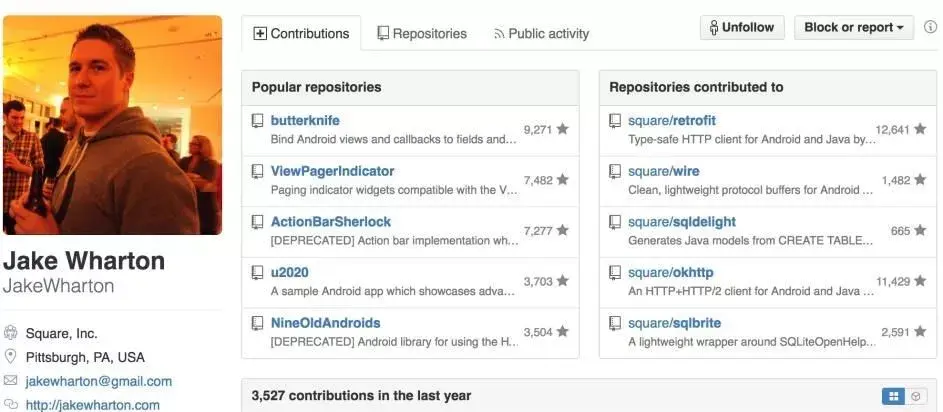This screenshot has width=943, height=412.
Task: Click the star icon for square/retrofit
Action: [x=920, y=129]
